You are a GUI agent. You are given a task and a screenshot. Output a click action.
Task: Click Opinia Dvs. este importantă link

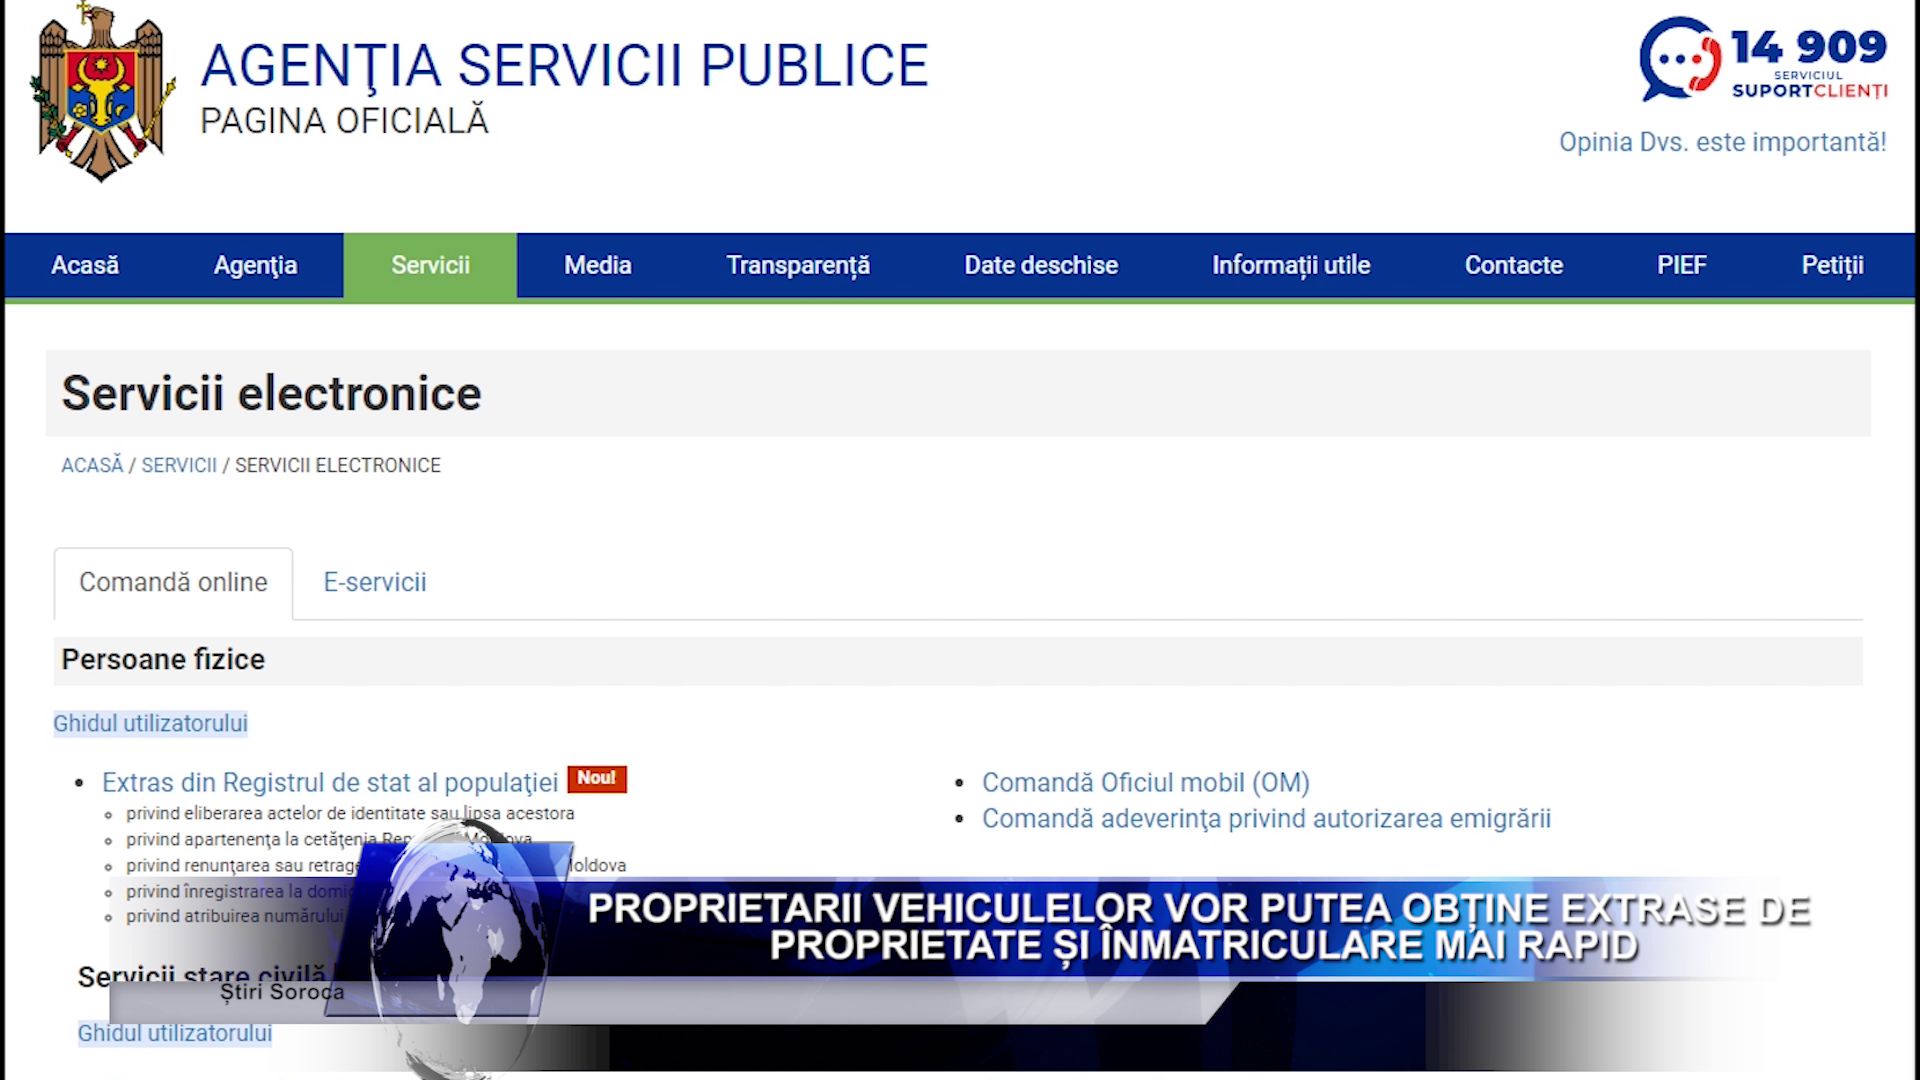1721,142
